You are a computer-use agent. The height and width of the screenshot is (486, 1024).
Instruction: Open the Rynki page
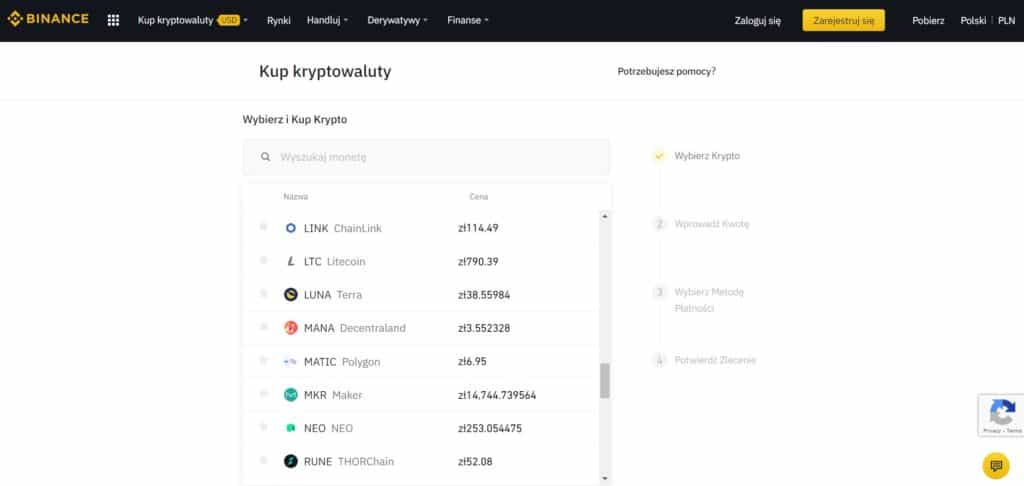click(x=279, y=20)
